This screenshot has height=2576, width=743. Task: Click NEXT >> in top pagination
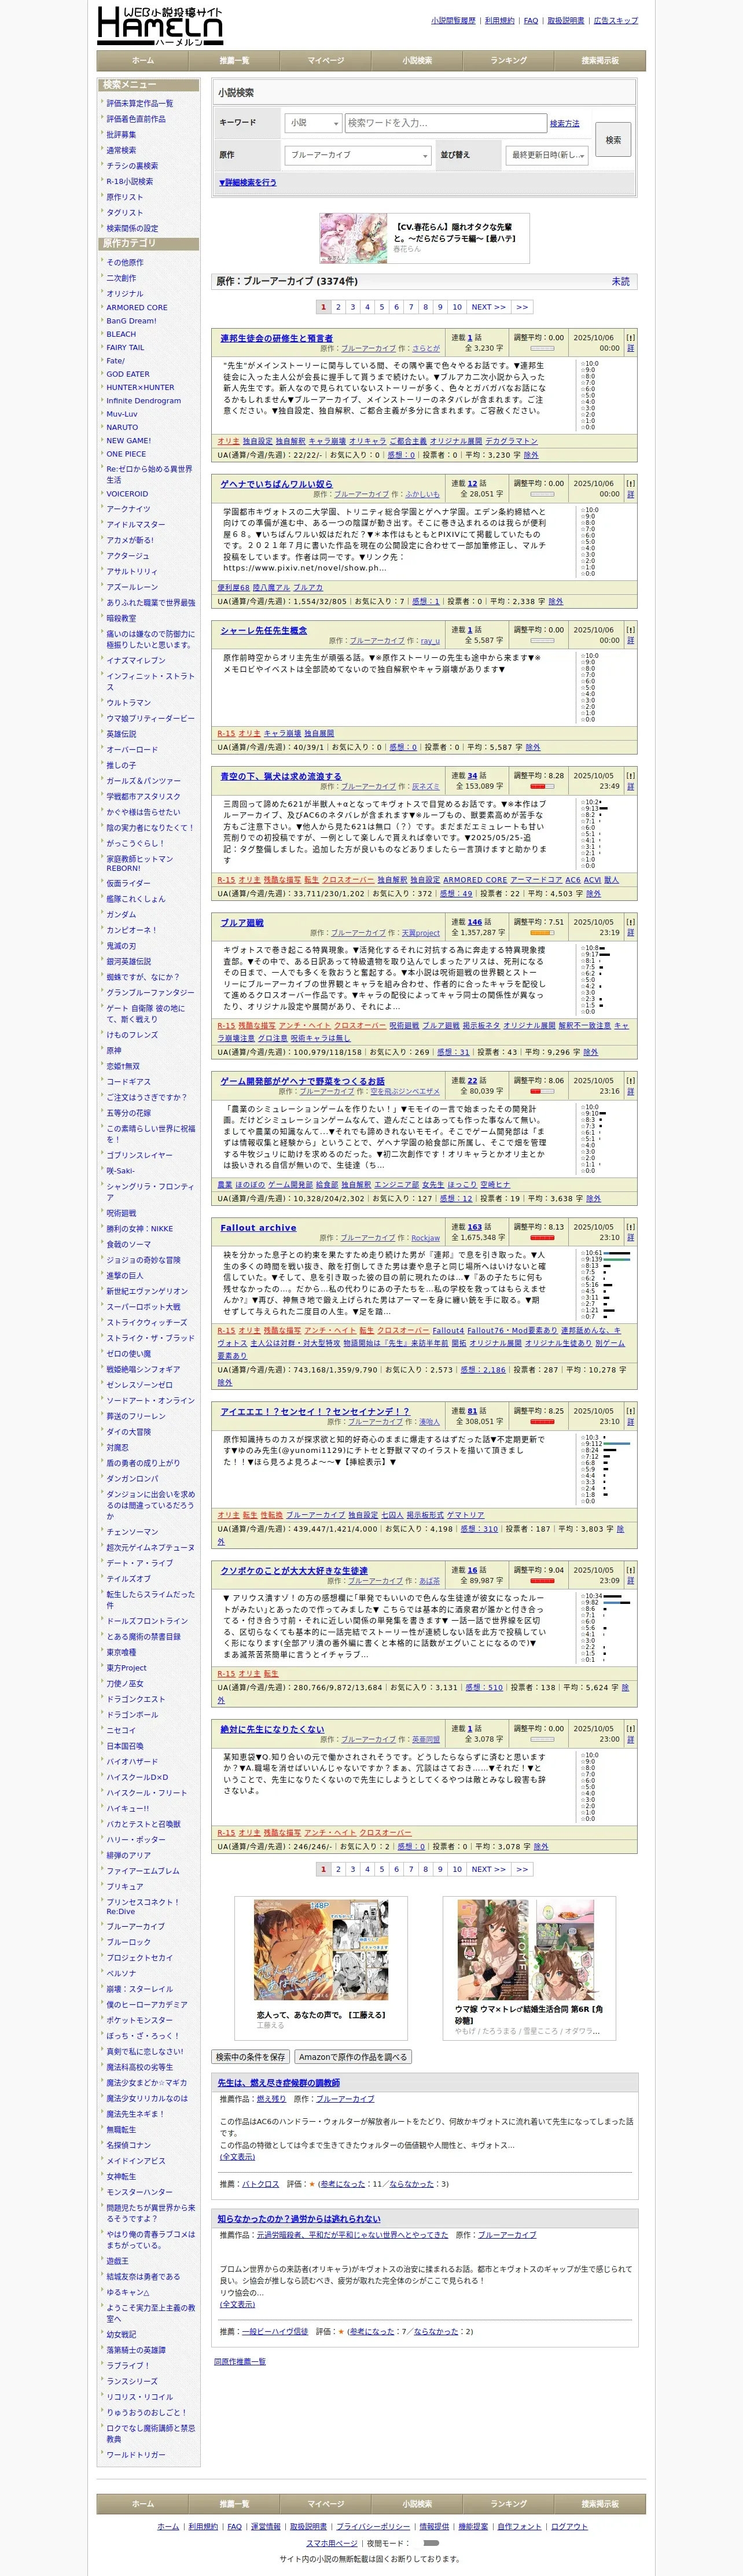pos(489,307)
